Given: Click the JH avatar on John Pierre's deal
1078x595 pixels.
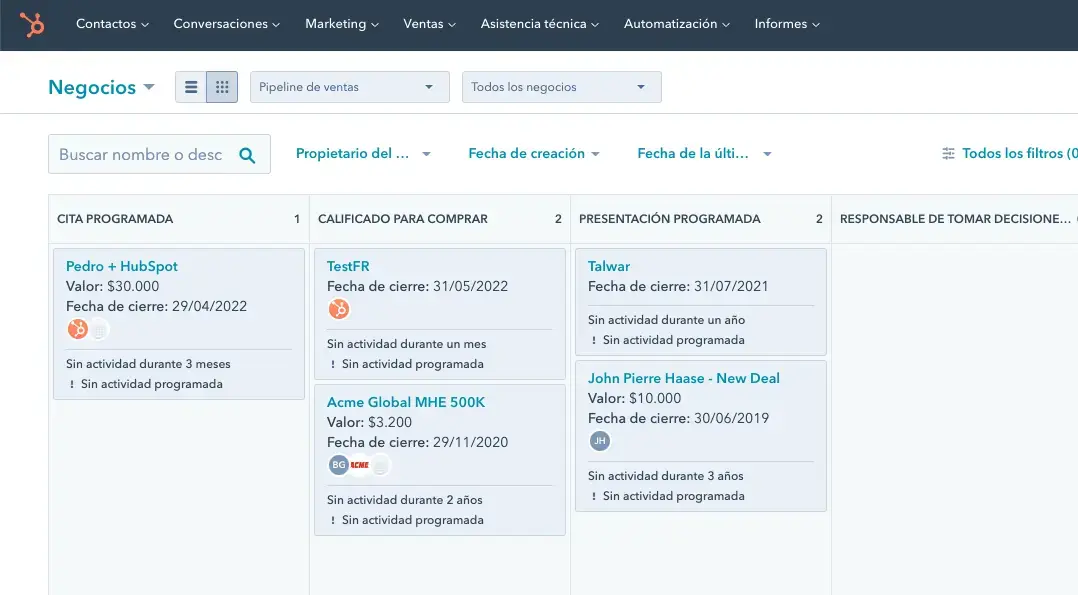Looking at the screenshot, I should (599, 439).
